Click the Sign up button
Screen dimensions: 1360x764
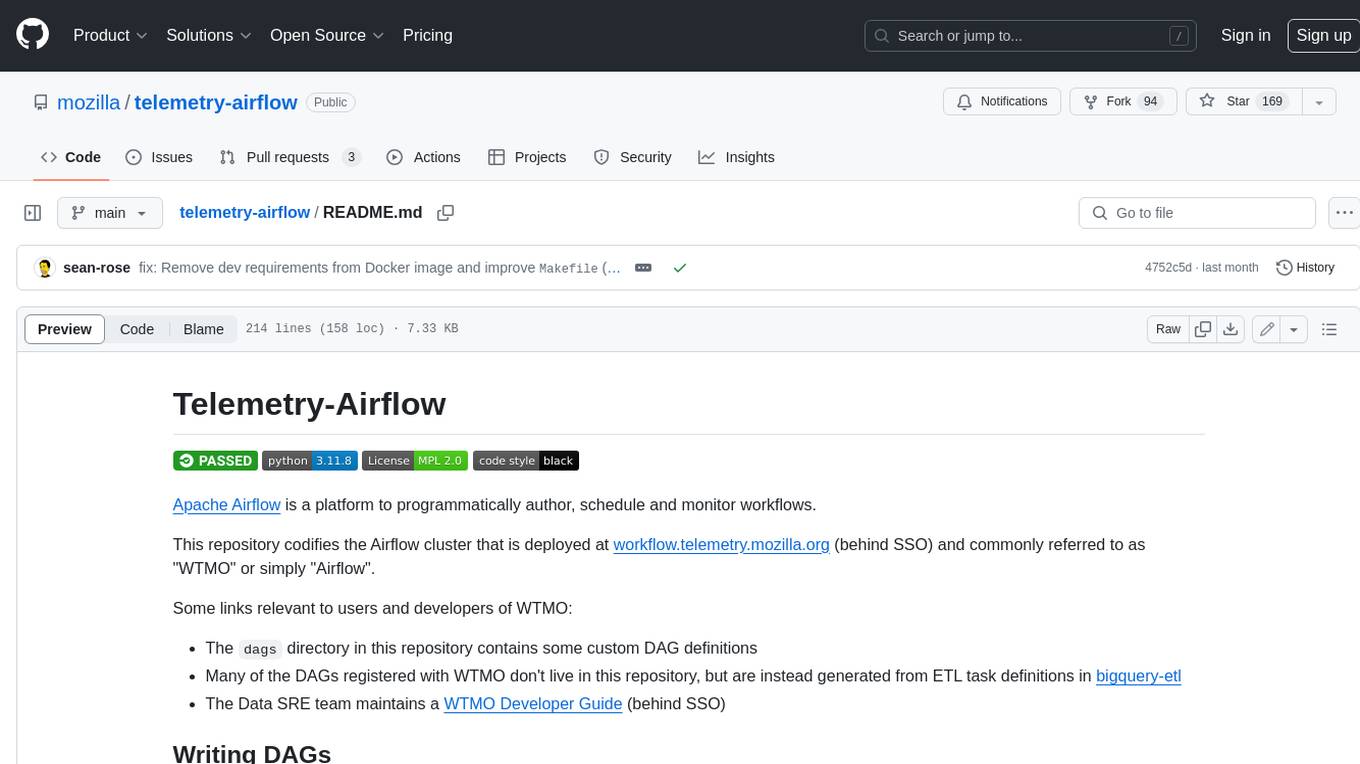tap(1323, 35)
